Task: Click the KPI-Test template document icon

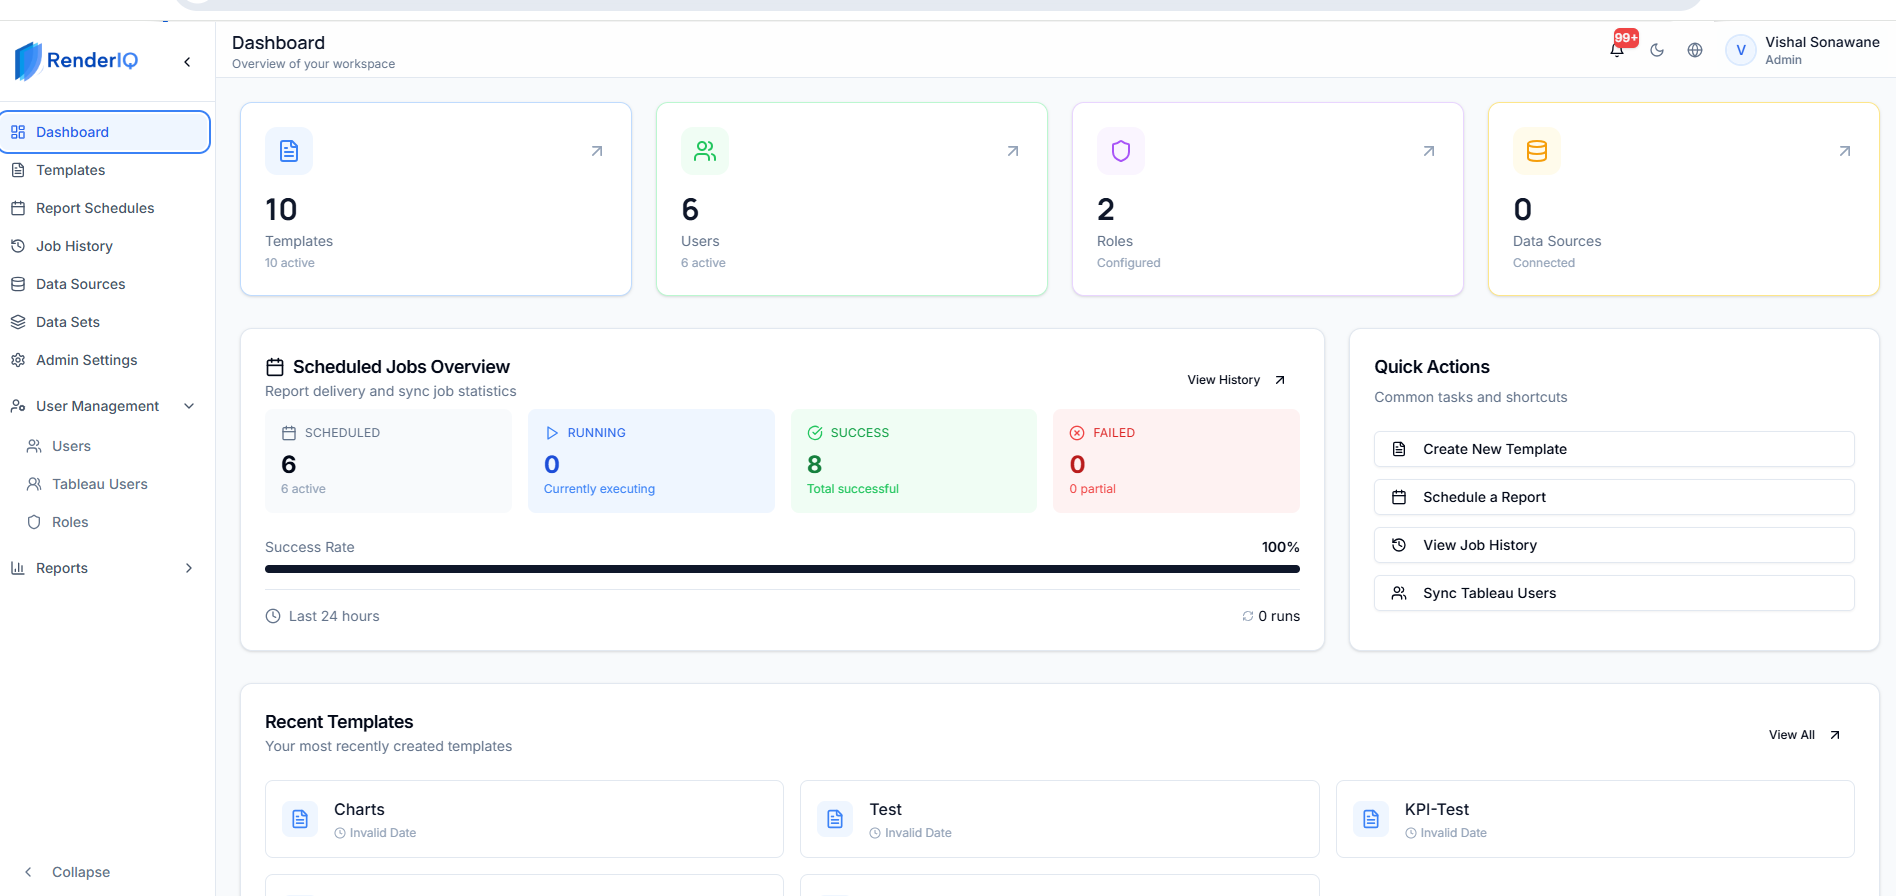Action: (1371, 819)
